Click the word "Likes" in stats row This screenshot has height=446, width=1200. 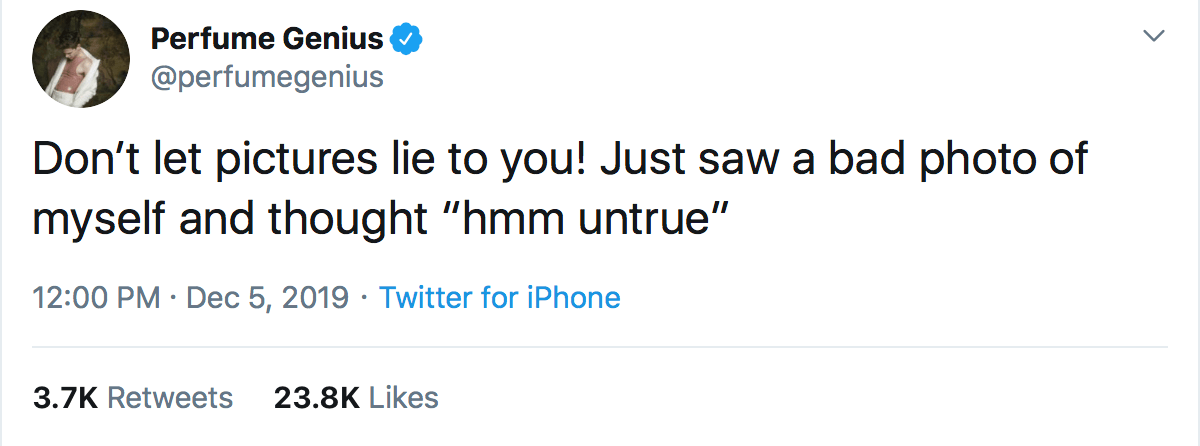(x=404, y=398)
